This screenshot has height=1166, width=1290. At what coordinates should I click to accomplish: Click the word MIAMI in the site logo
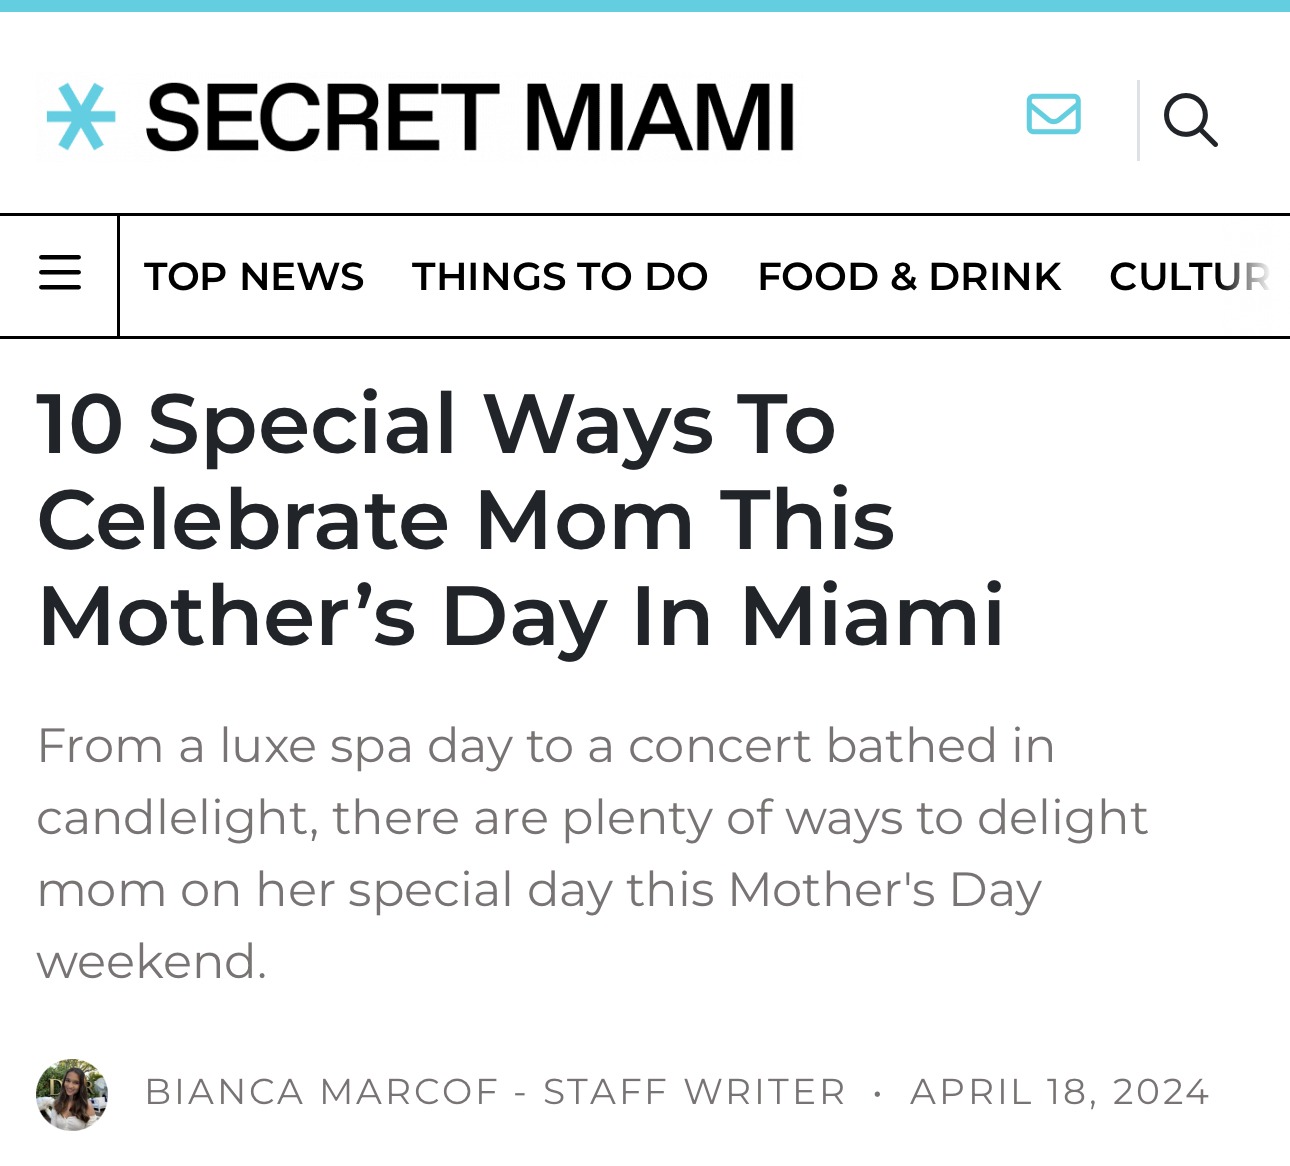coord(659,118)
